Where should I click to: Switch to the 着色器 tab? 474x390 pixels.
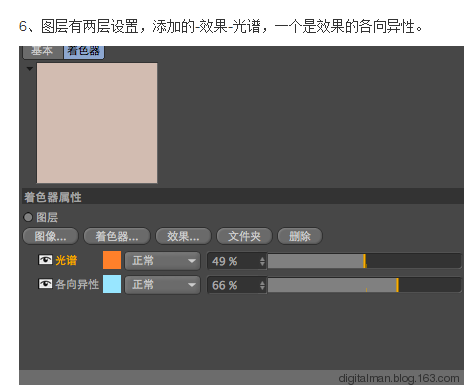(84, 52)
